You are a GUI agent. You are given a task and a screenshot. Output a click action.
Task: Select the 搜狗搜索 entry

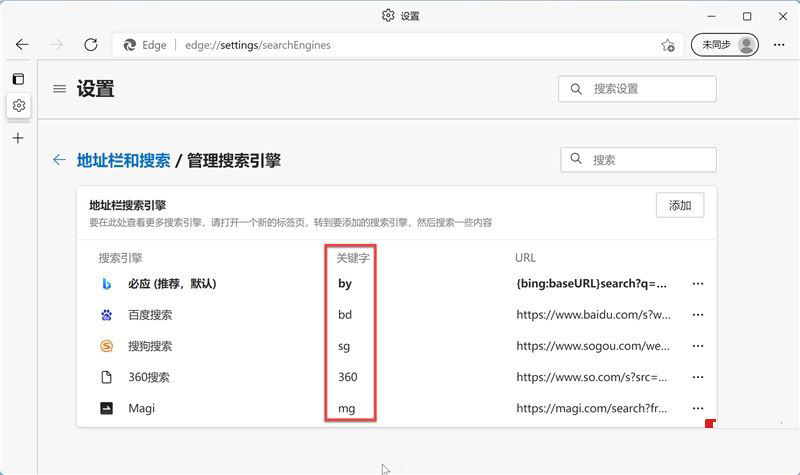point(150,346)
